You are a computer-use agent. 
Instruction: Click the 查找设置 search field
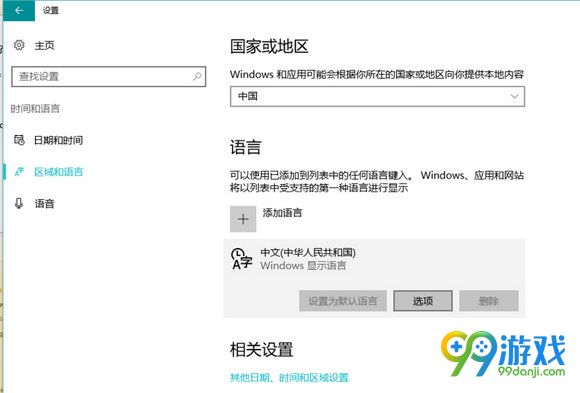tap(108, 77)
